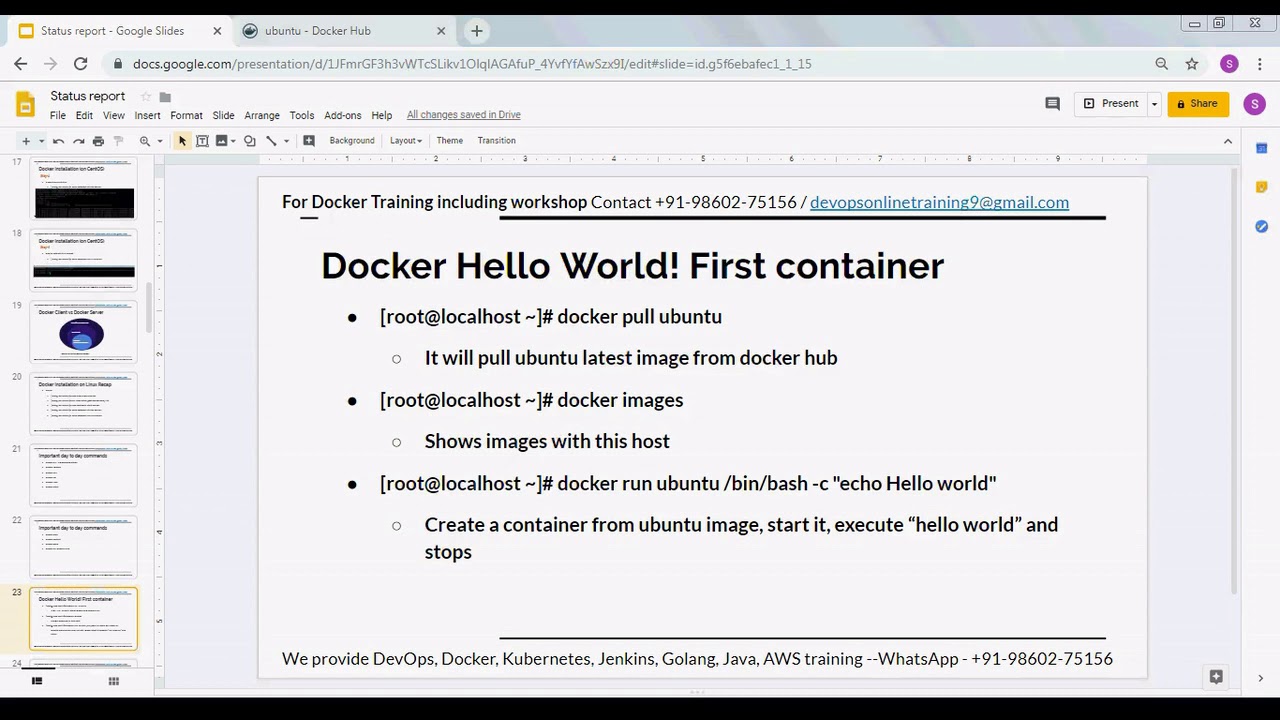Open line type dropdown arrow
Screen dimensions: 1280x720
click(x=286, y=141)
